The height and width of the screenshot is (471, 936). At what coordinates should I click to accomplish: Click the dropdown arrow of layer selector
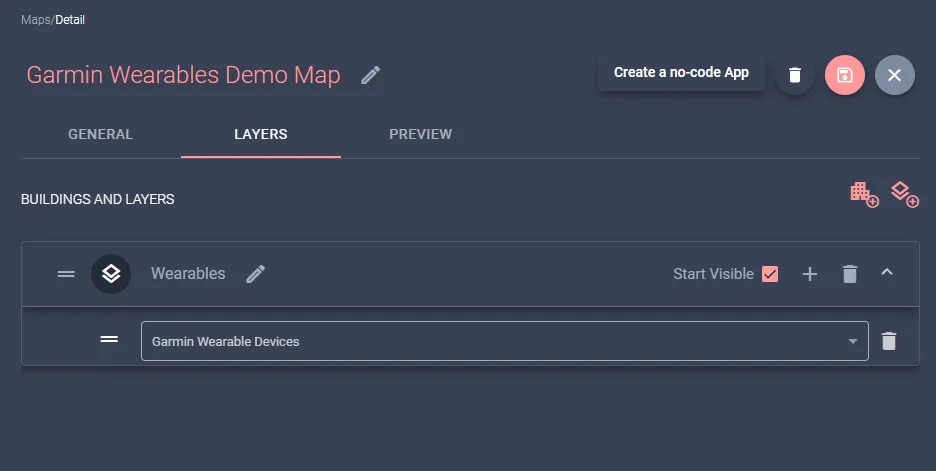pos(852,341)
